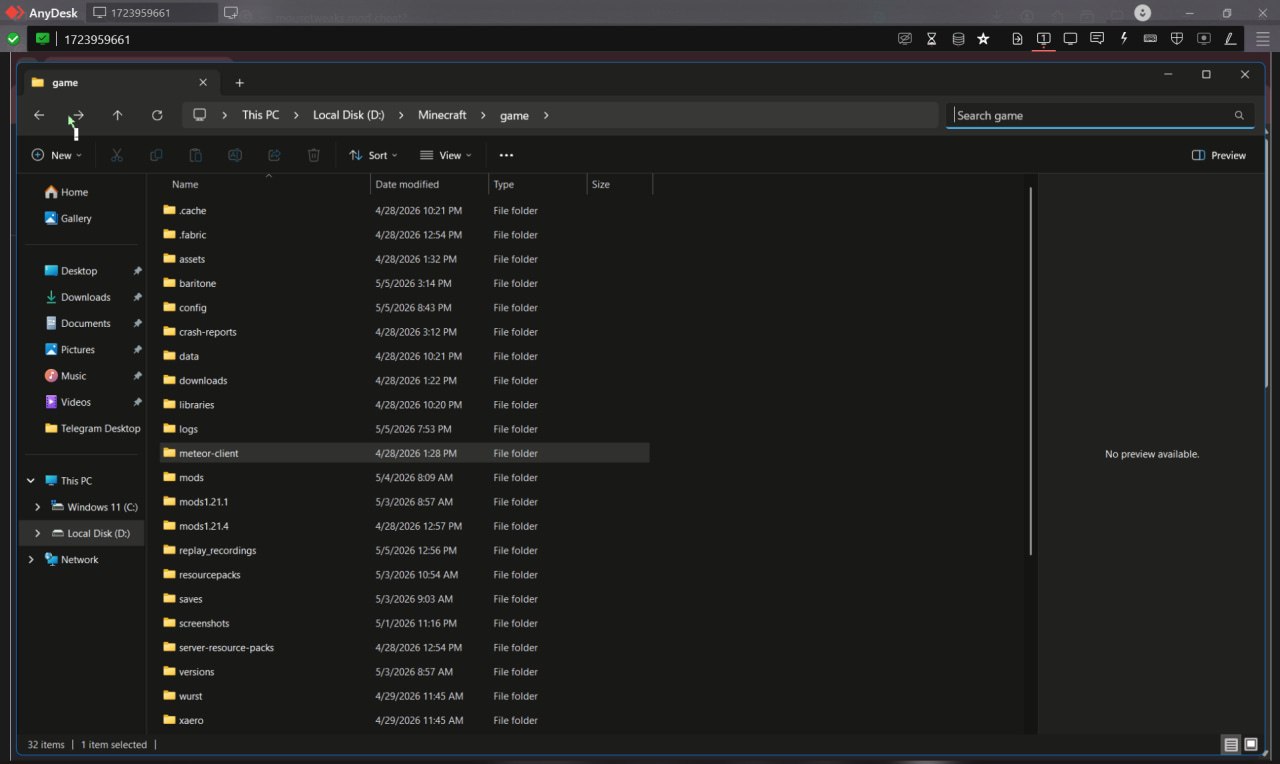Go up one folder level

pyautogui.click(x=117, y=115)
